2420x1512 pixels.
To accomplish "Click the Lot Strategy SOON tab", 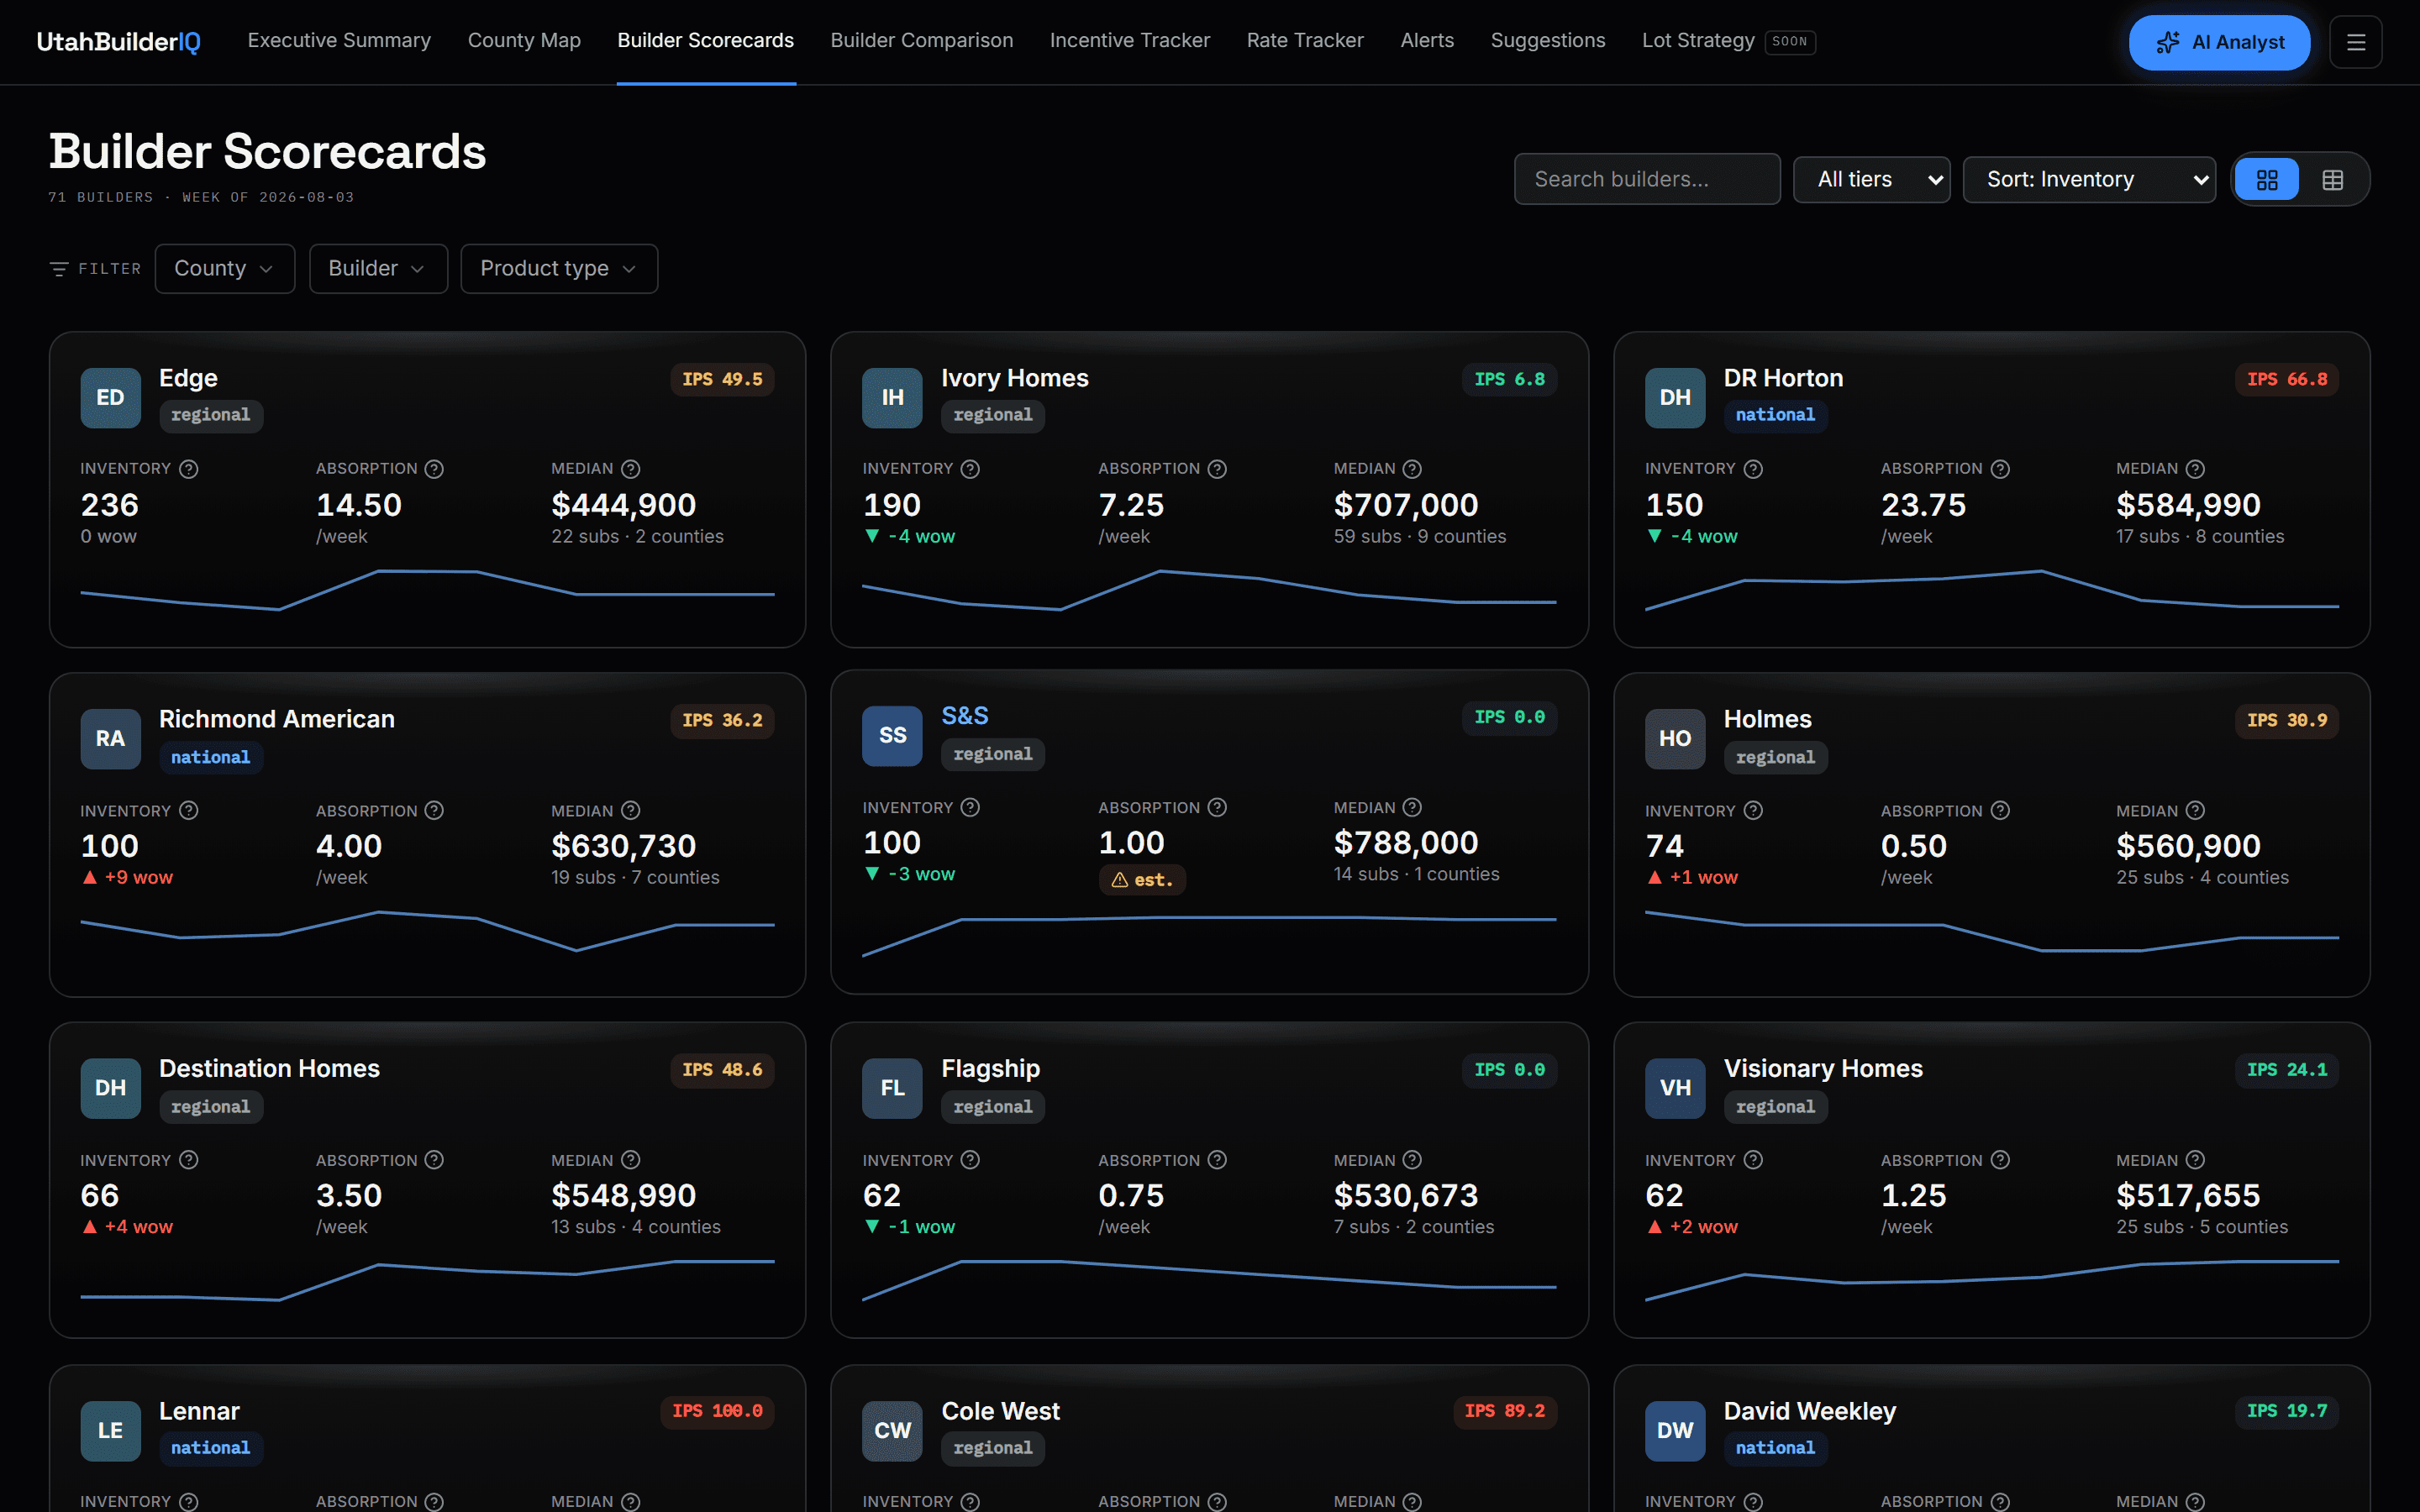I will point(1728,41).
